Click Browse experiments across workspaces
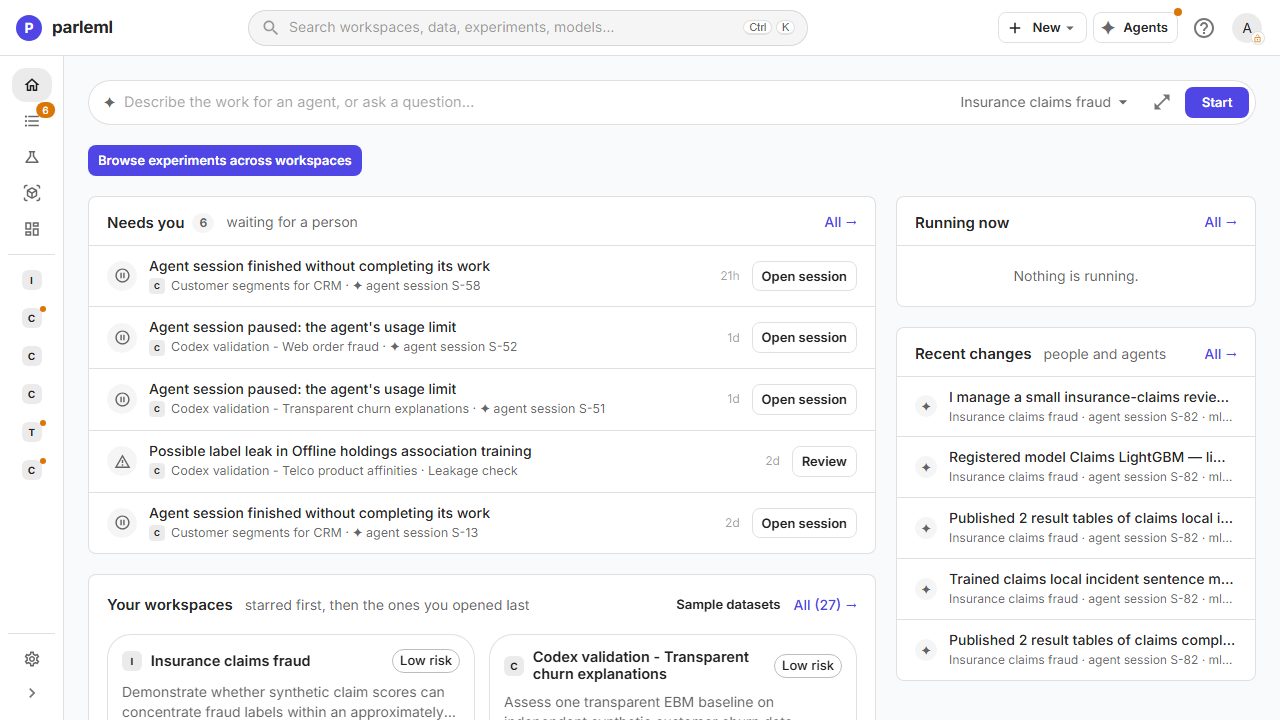The width and height of the screenshot is (1280, 720). 225,160
